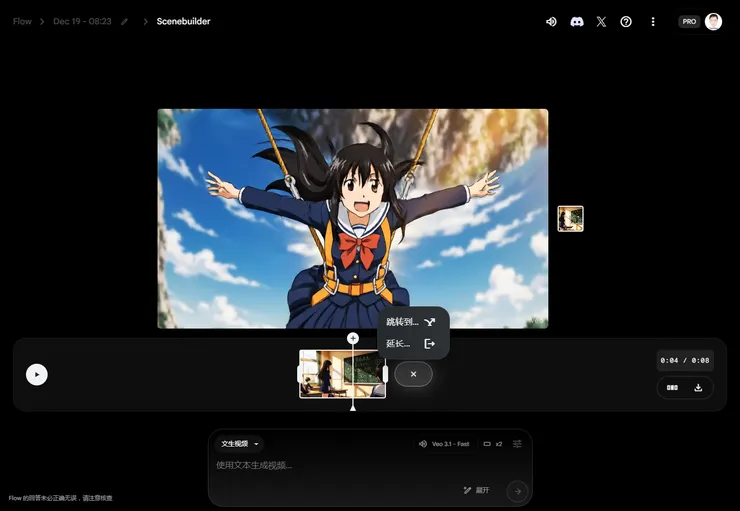
Task: Click the anime video preview frame
Action: pos(353,218)
